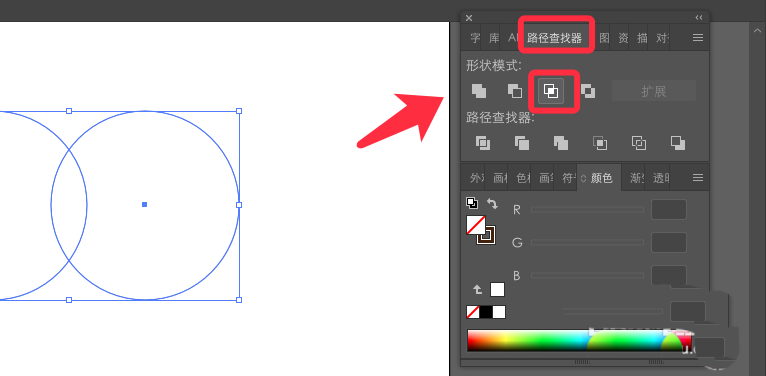Apply the Outline pathfinder
Image resolution: width=766 pixels, height=376 pixels.
click(638, 143)
